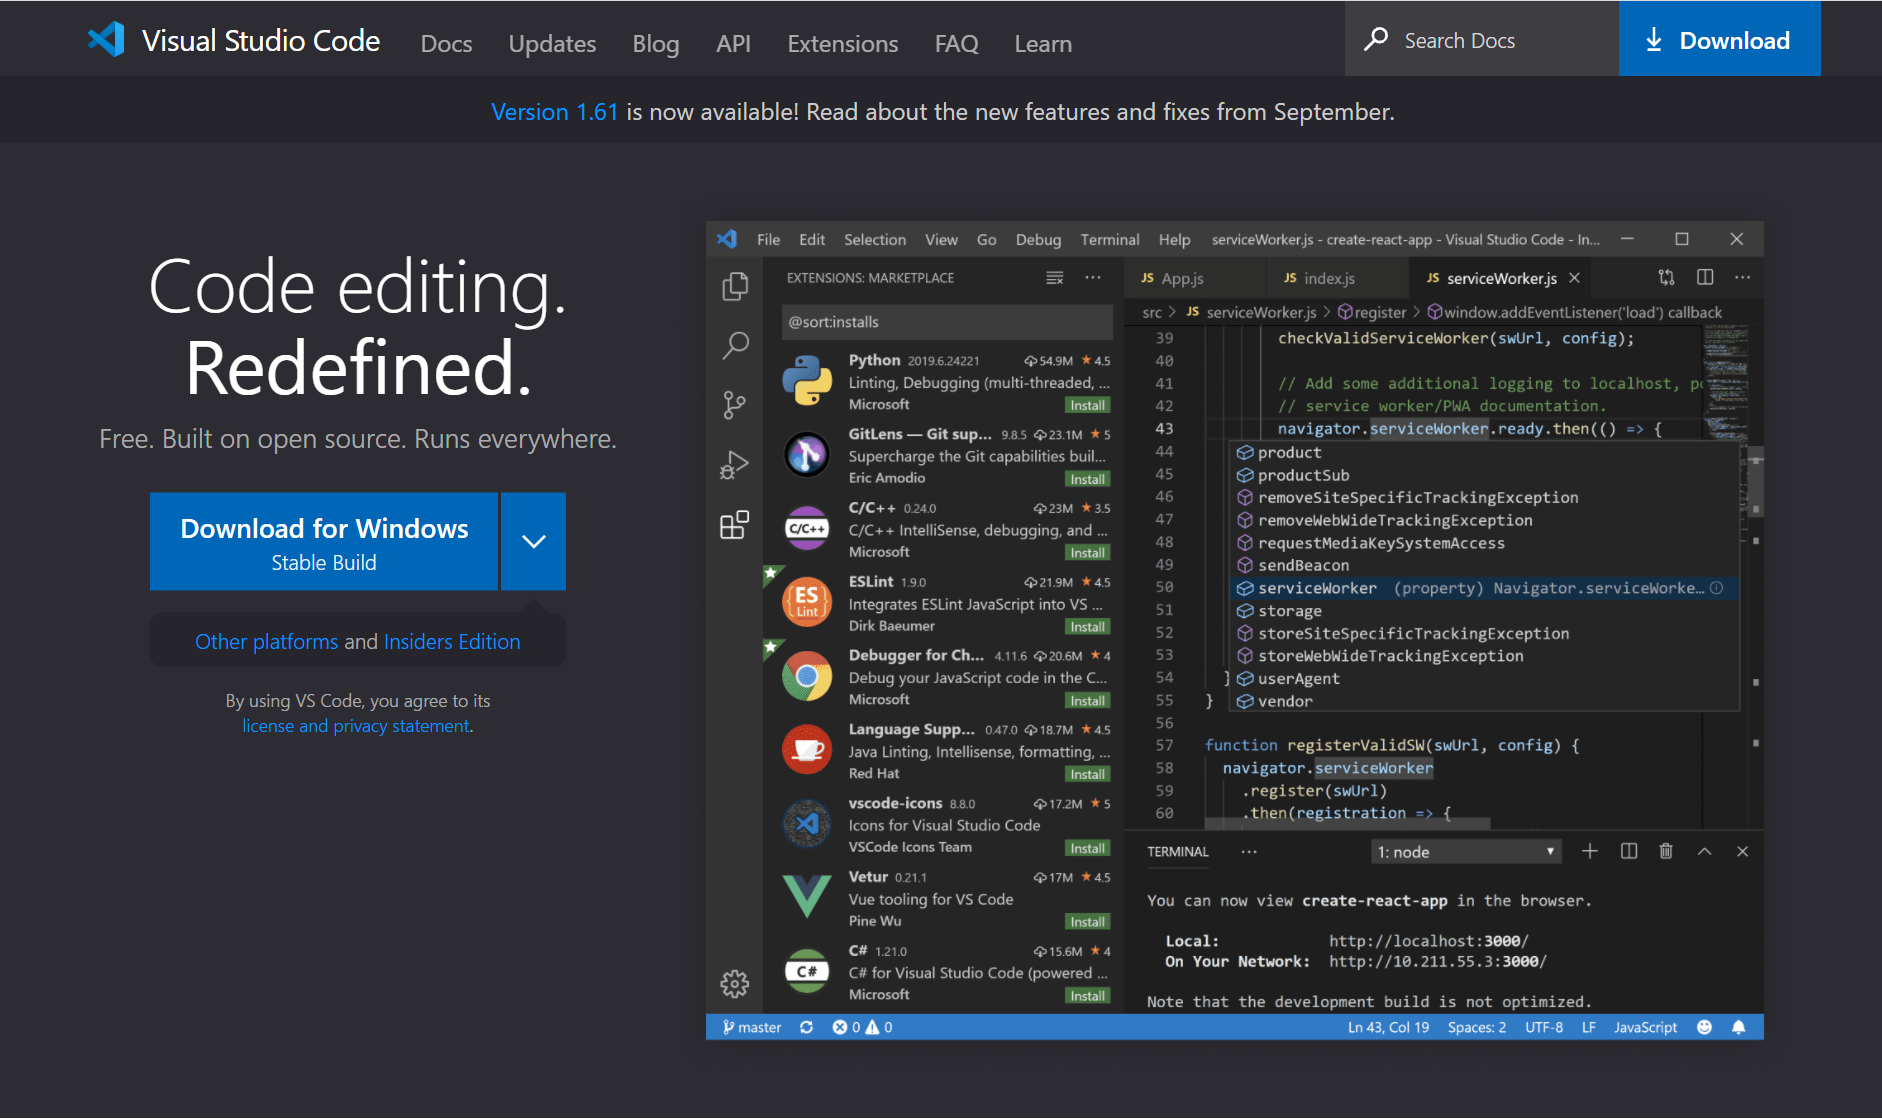Click 'register' in the breadcrumb path
Image resolution: width=1882 pixels, height=1119 pixels.
pyautogui.click(x=1372, y=312)
